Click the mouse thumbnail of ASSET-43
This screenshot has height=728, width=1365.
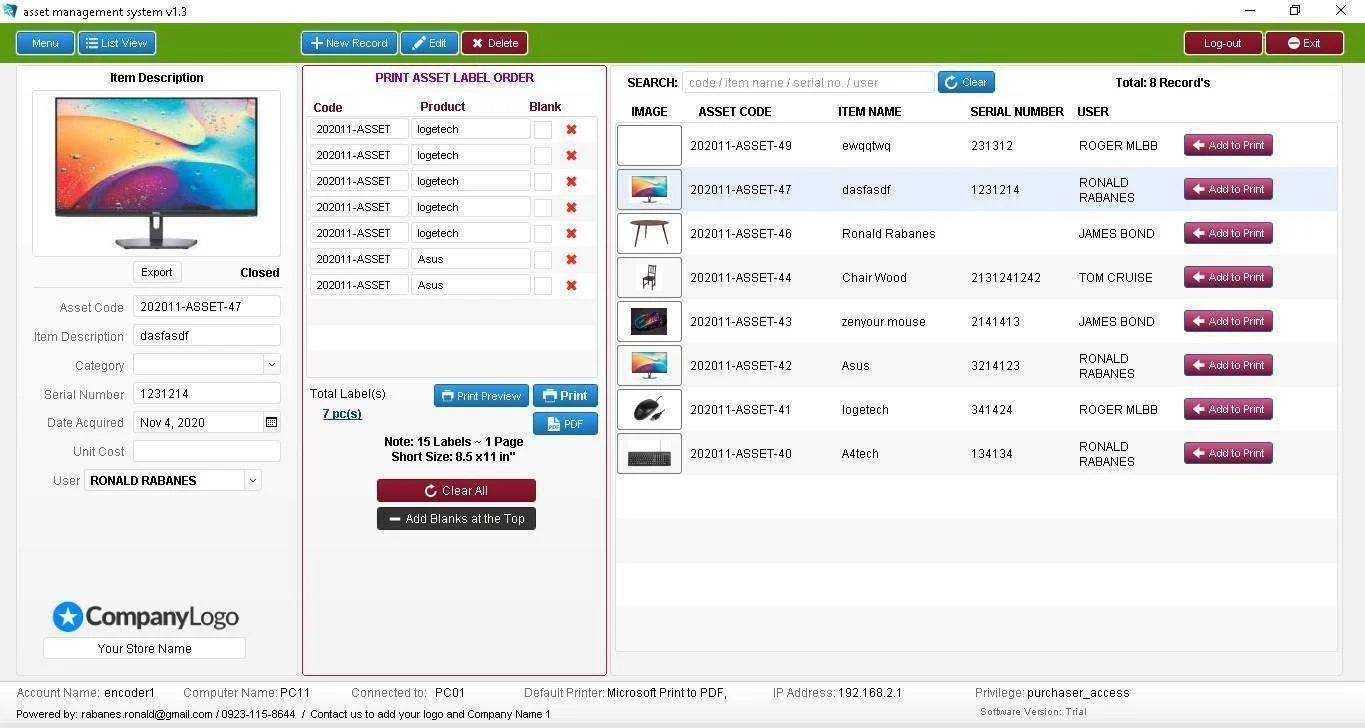point(649,321)
